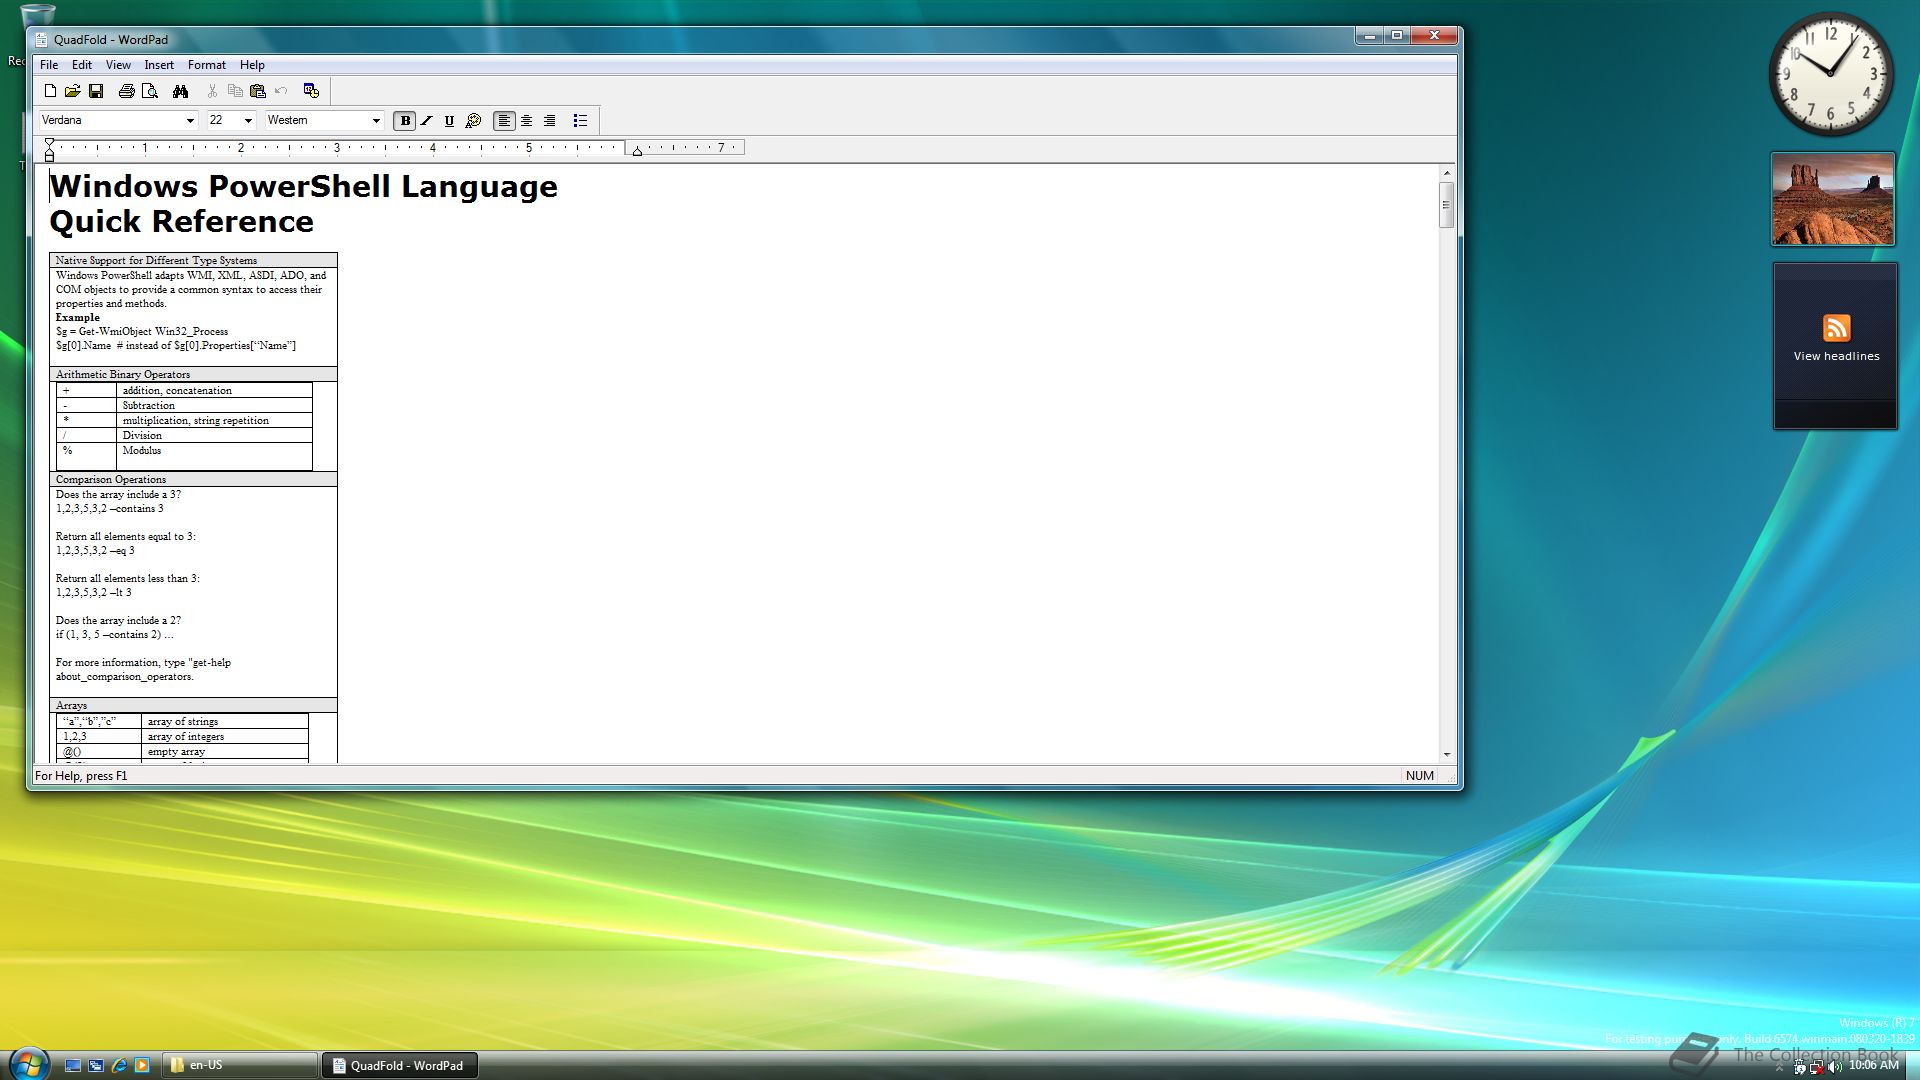Open Print Preview magnifier page icon
The height and width of the screenshot is (1080, 1920).
[x=150, y=91]
